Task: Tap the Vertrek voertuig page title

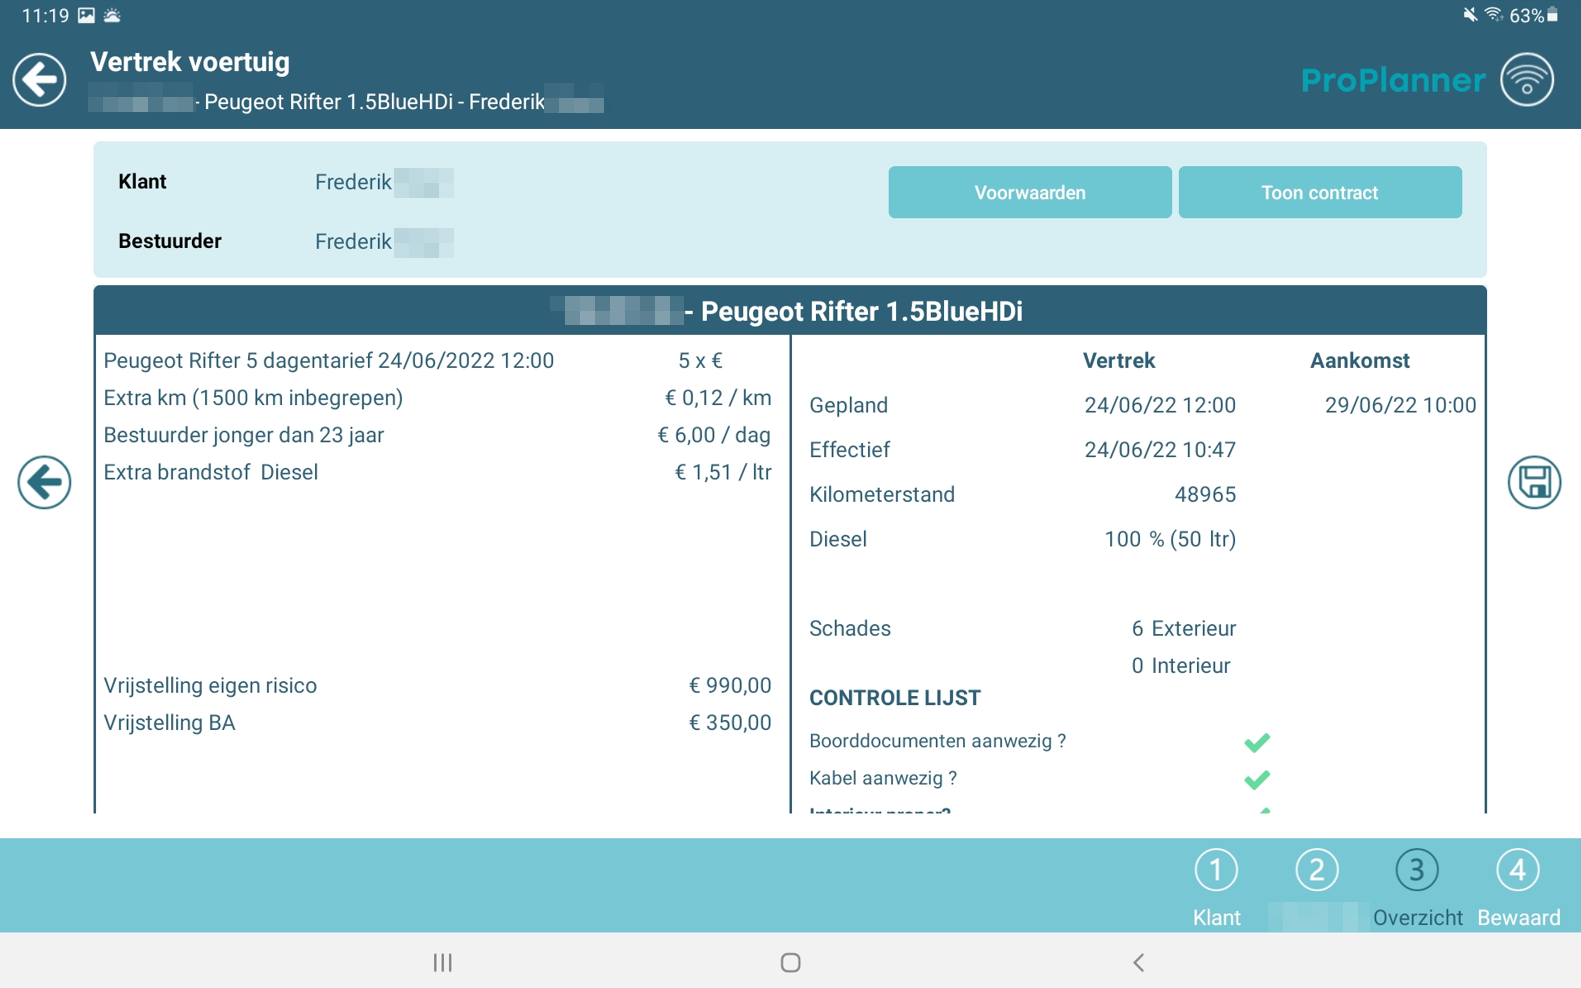Action: [x=190, y=62]
